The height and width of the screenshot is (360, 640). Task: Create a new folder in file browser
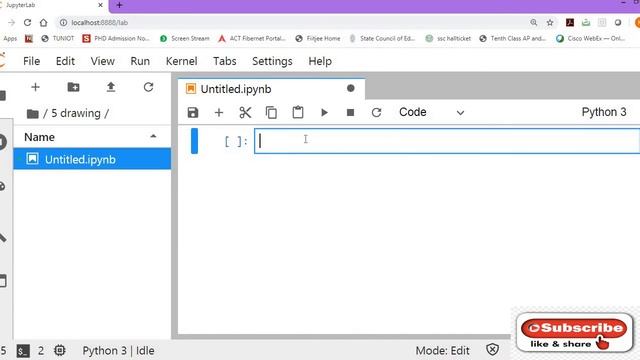(x=73, y=87)
